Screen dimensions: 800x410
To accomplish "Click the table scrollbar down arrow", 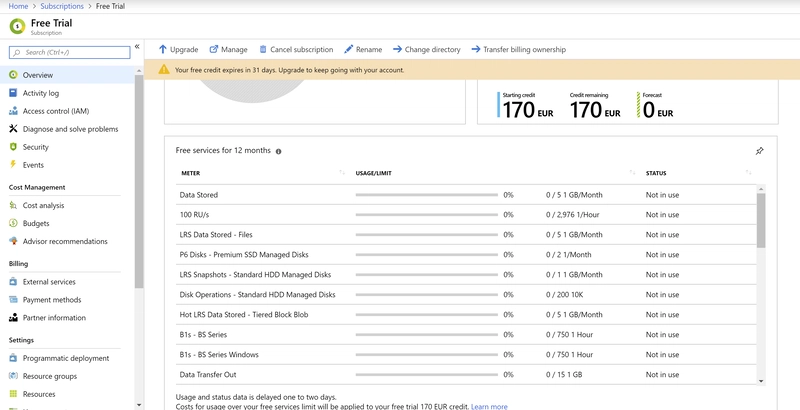I will tap(761, 381).
